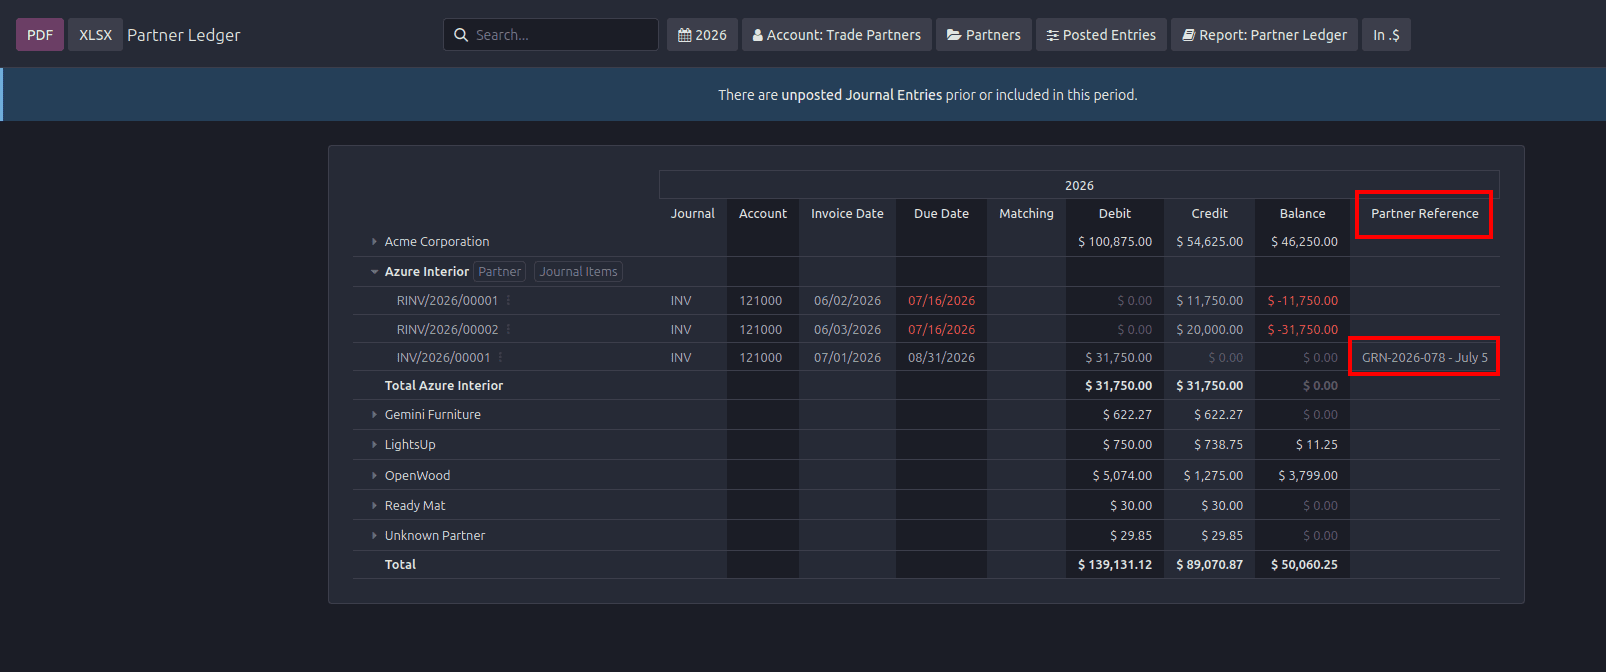Click Acme Corporation's balance of $ 46,250.00
Image resolution: width=1606 pixels, height=672 pixels.
tap(1304, 242)
